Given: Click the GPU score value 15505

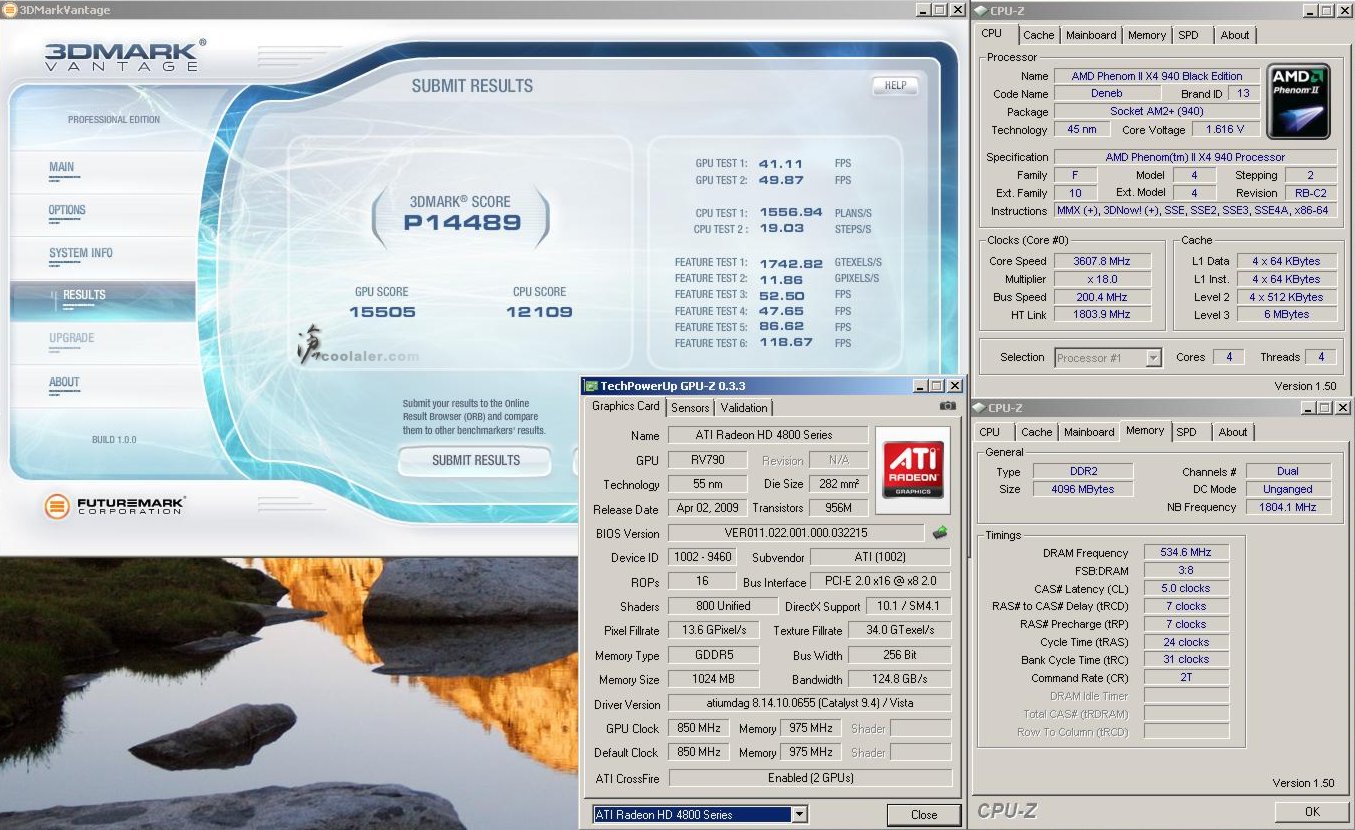Looking at the screenshot, I should pos(382,311).
